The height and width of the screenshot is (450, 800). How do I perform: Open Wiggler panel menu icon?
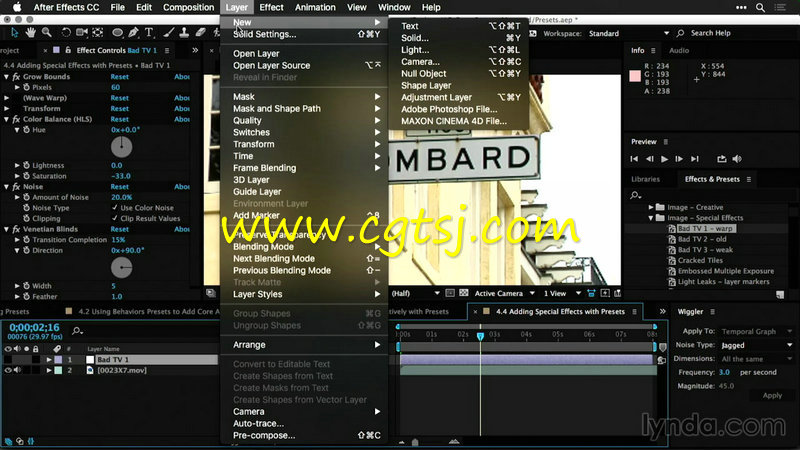tap(713, 312)
